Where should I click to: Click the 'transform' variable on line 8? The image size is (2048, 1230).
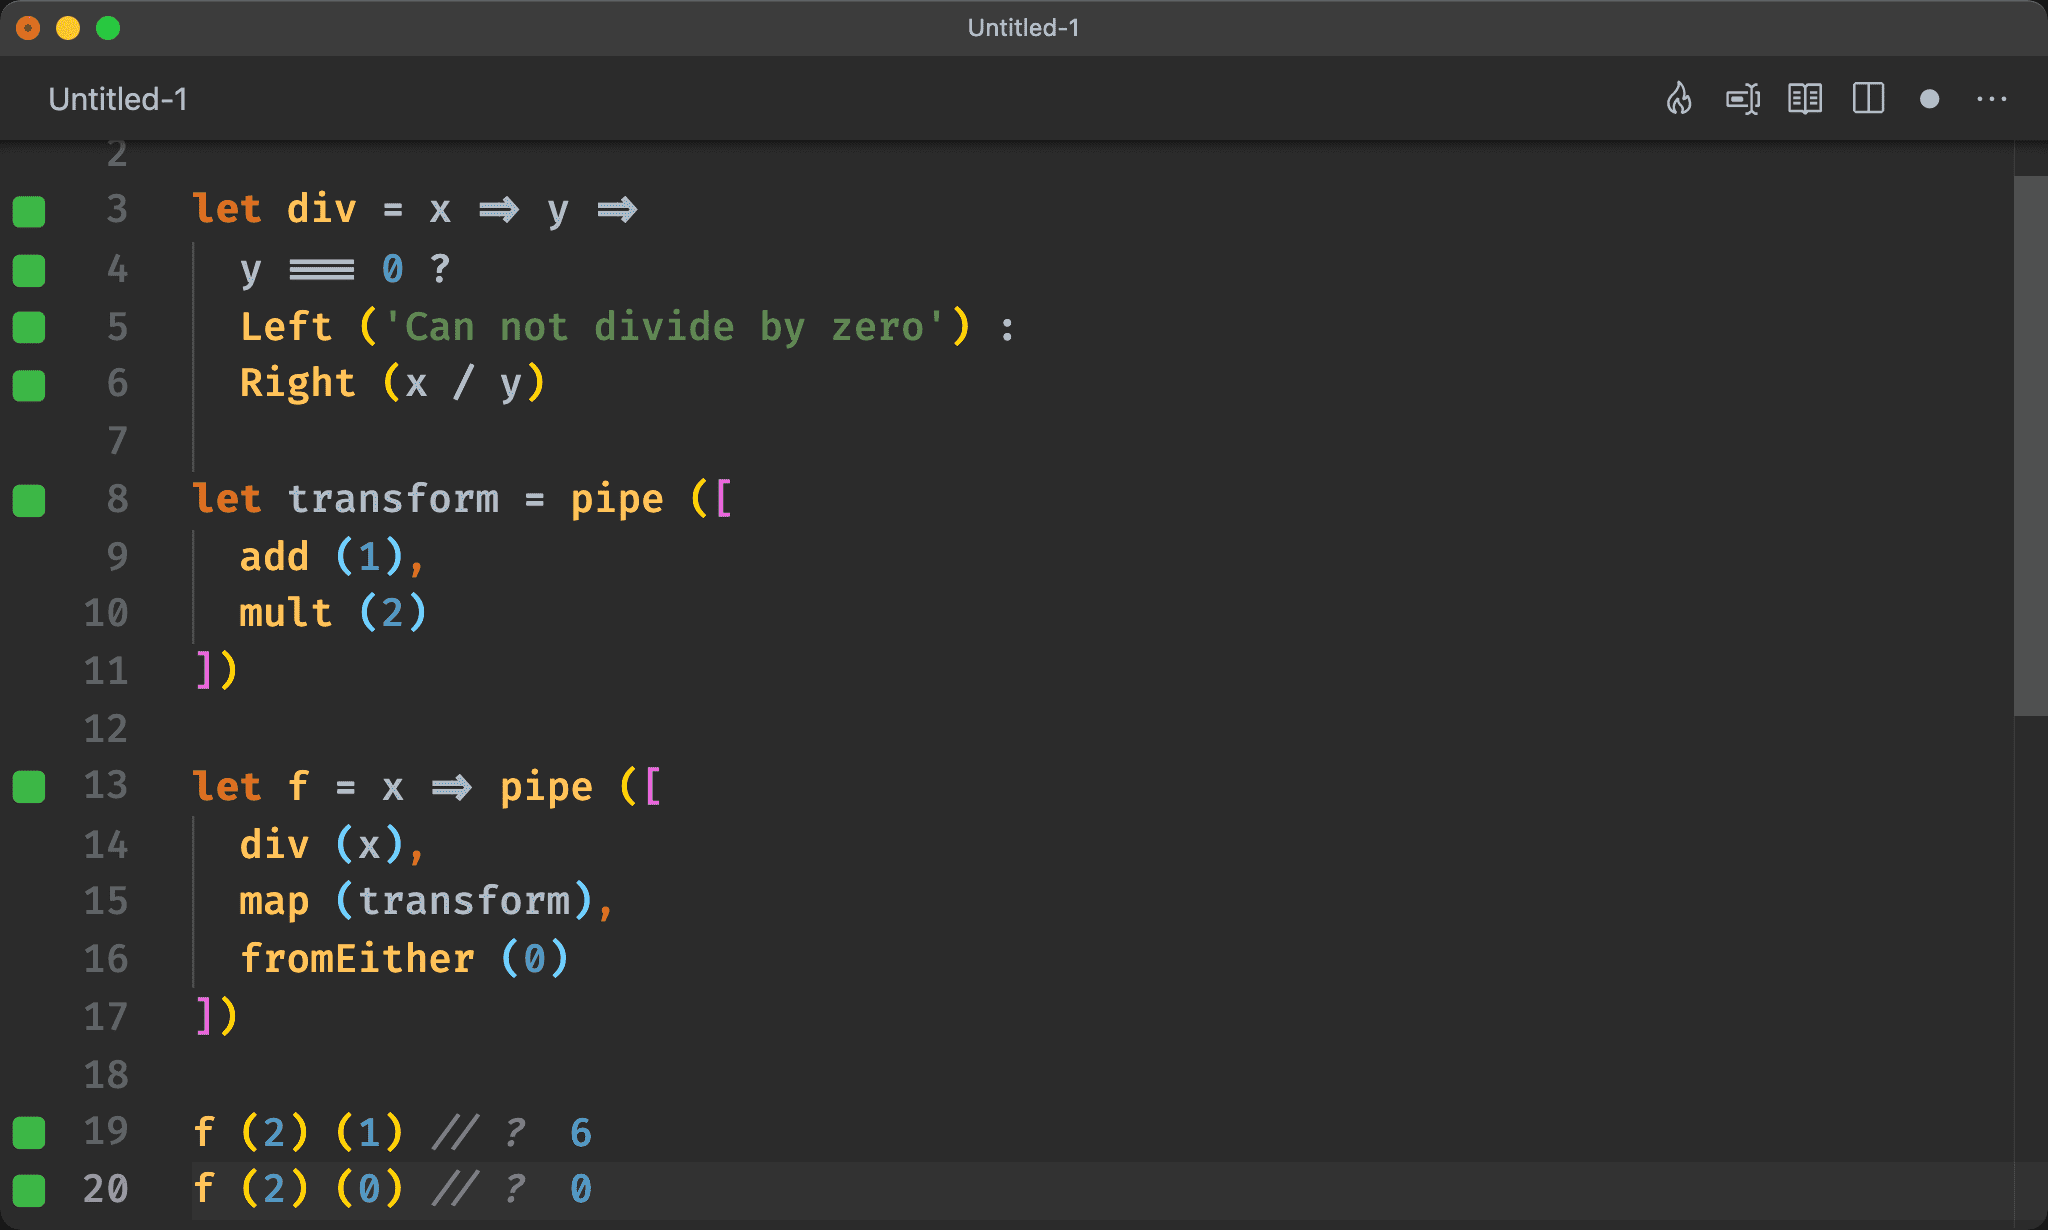coord(393,499)
